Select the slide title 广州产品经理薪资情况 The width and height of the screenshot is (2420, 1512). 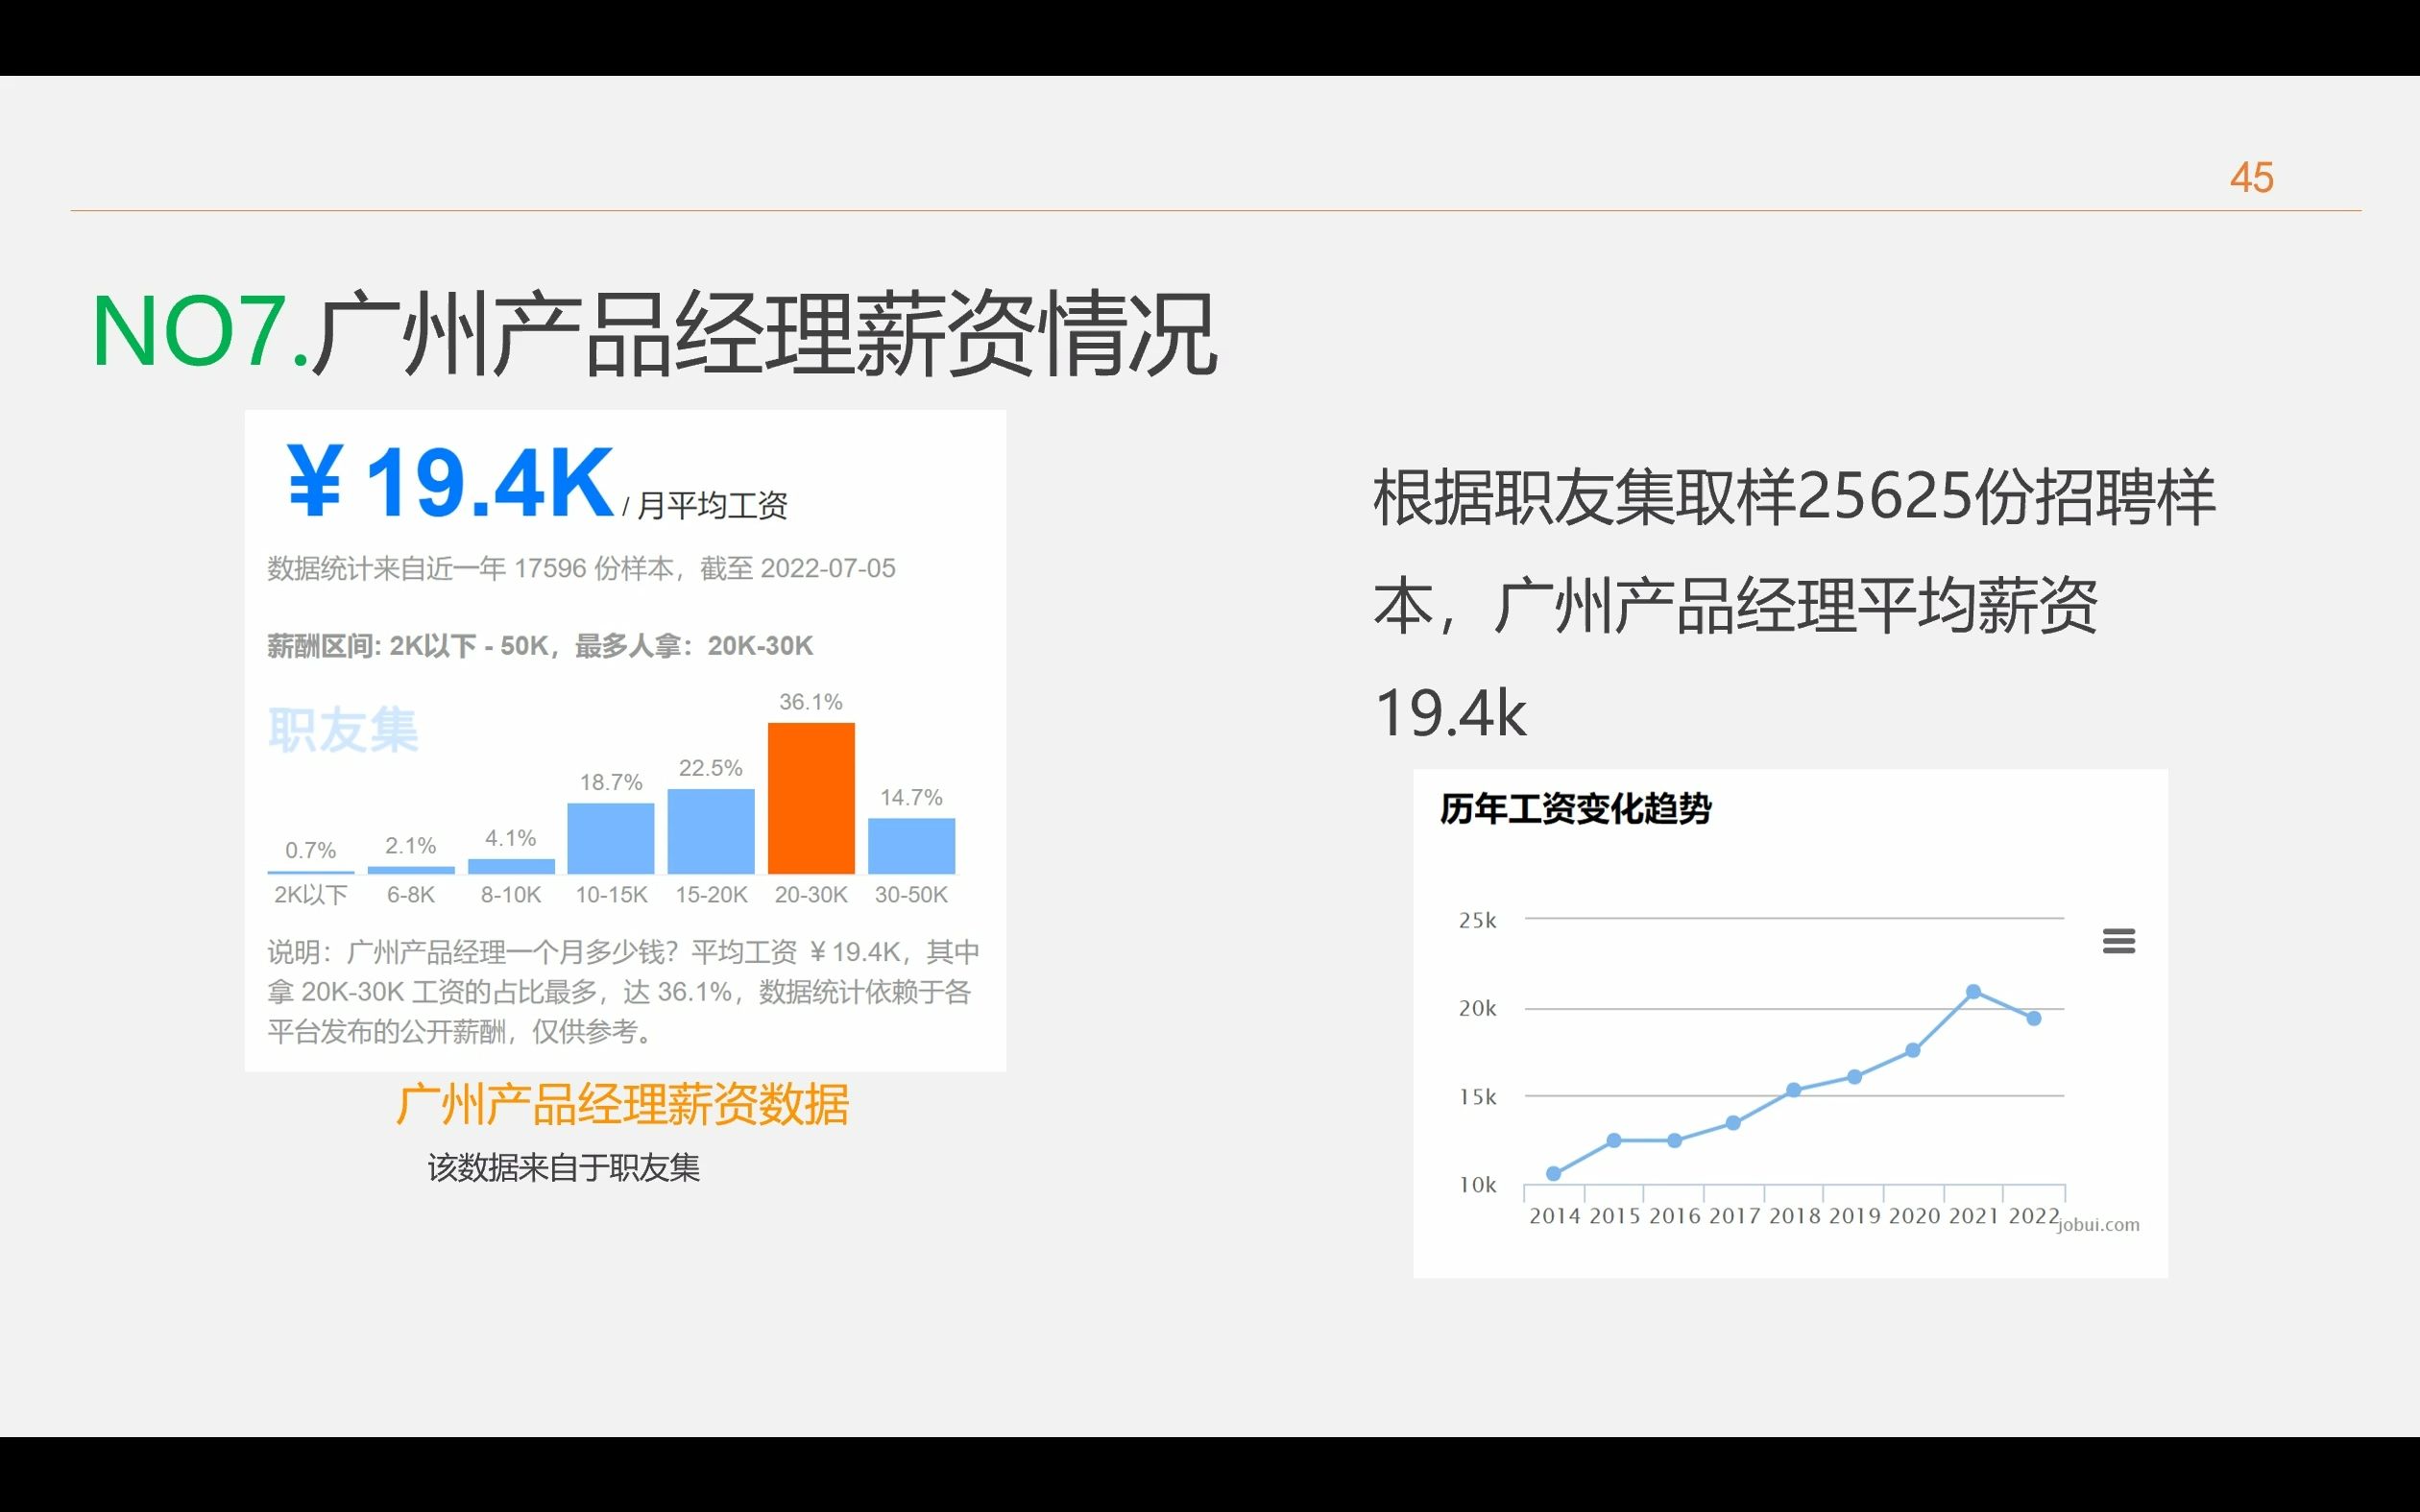(x=763, y=333)
